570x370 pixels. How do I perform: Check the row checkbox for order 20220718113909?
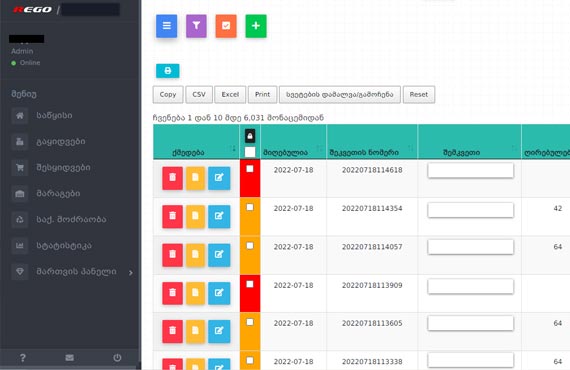click(250, 284)
